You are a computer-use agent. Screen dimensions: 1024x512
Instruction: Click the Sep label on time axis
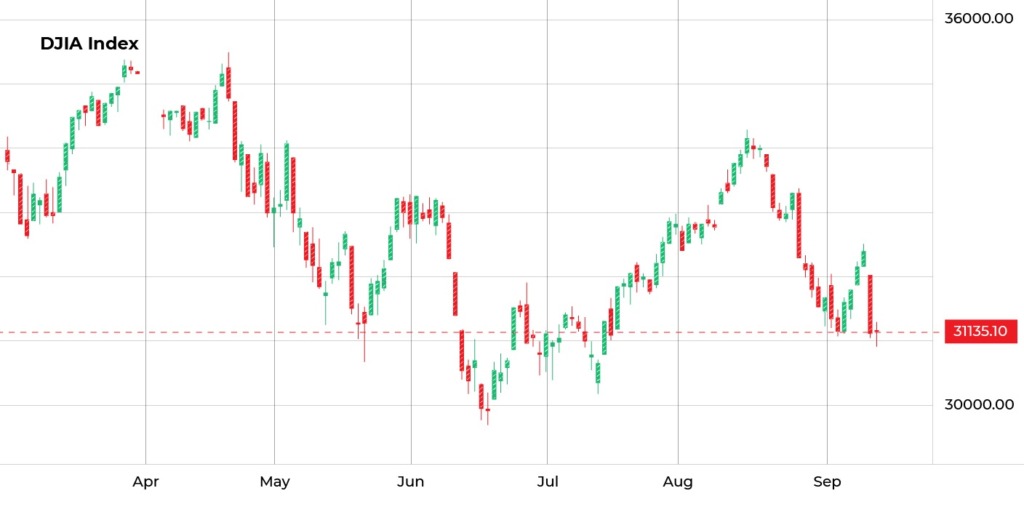point(827,482)
